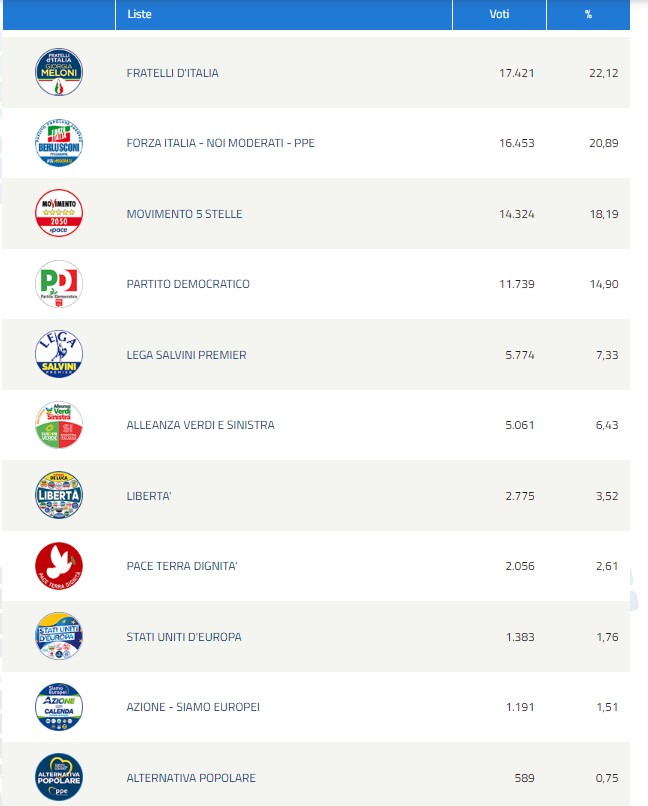This screenshot has height=806, width=648.
Task: Click the MOVIMENTO 5 STELLE list name
Action: coord(184,214)
